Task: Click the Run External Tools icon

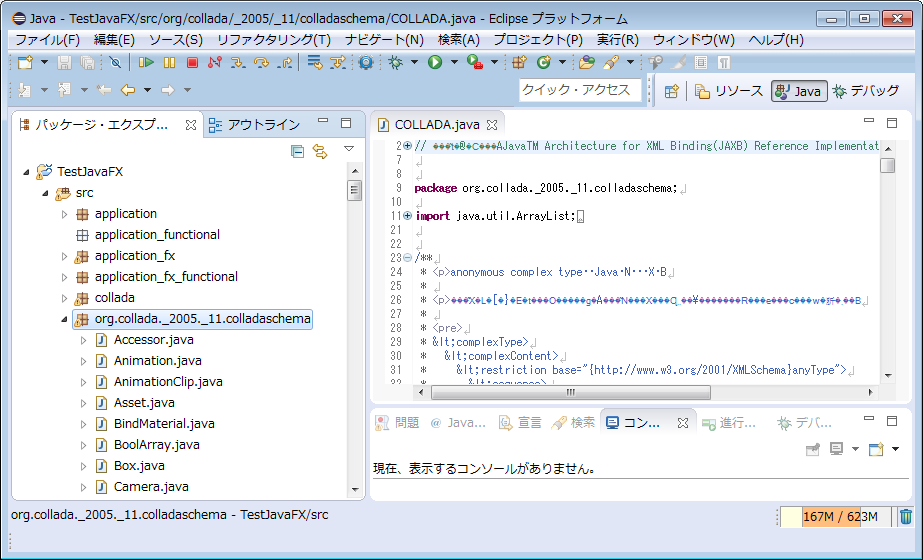Action: click(475, 62)
